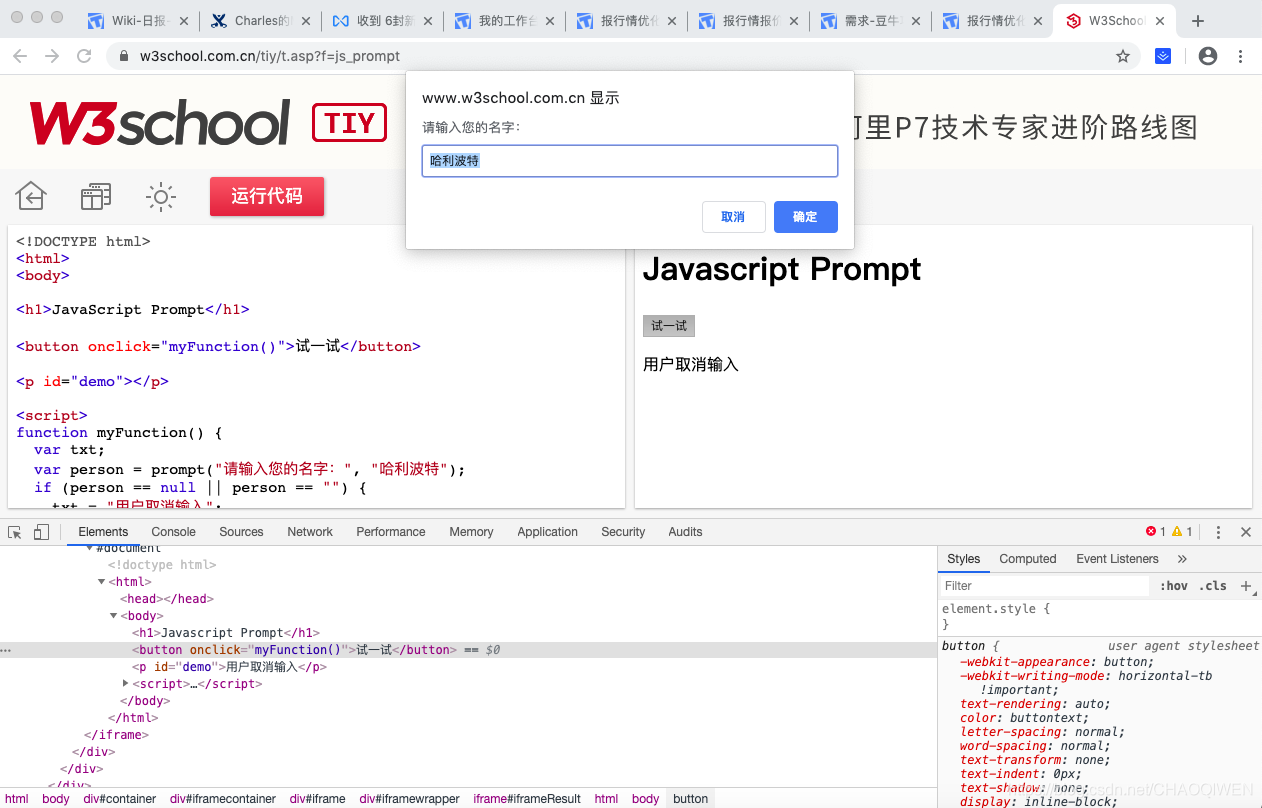Open the Memory tab

point(471,532)
